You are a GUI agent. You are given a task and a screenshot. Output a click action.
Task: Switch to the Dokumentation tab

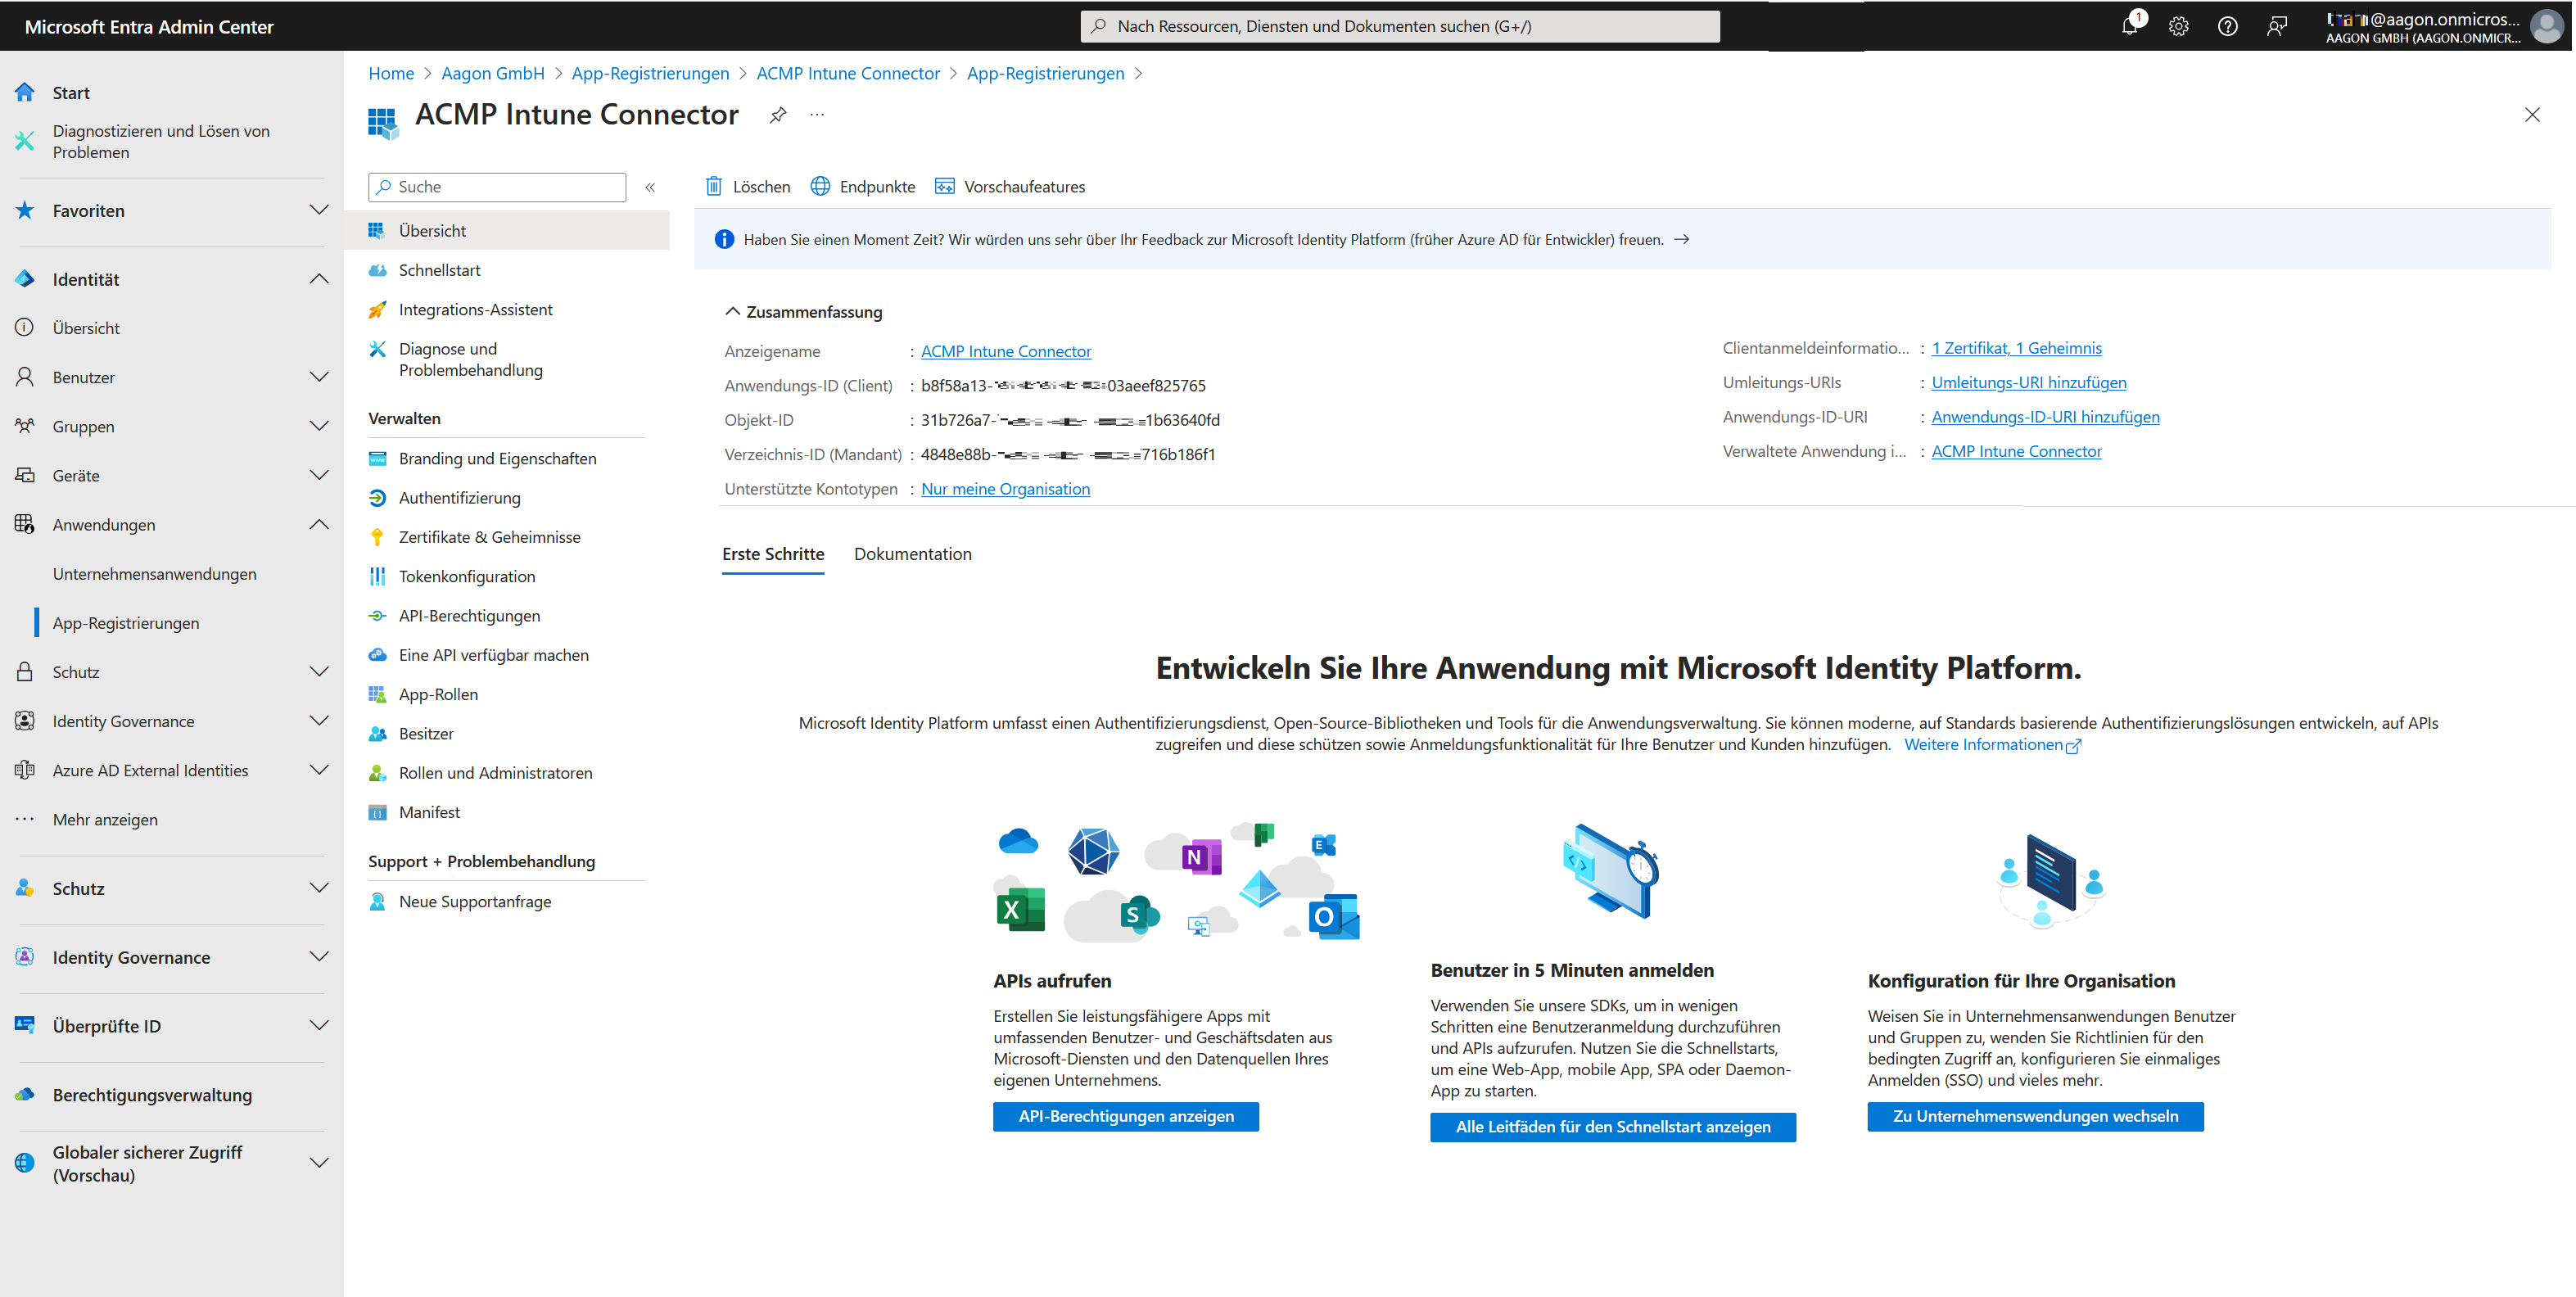pyautogui.click(x=912, y=554)
